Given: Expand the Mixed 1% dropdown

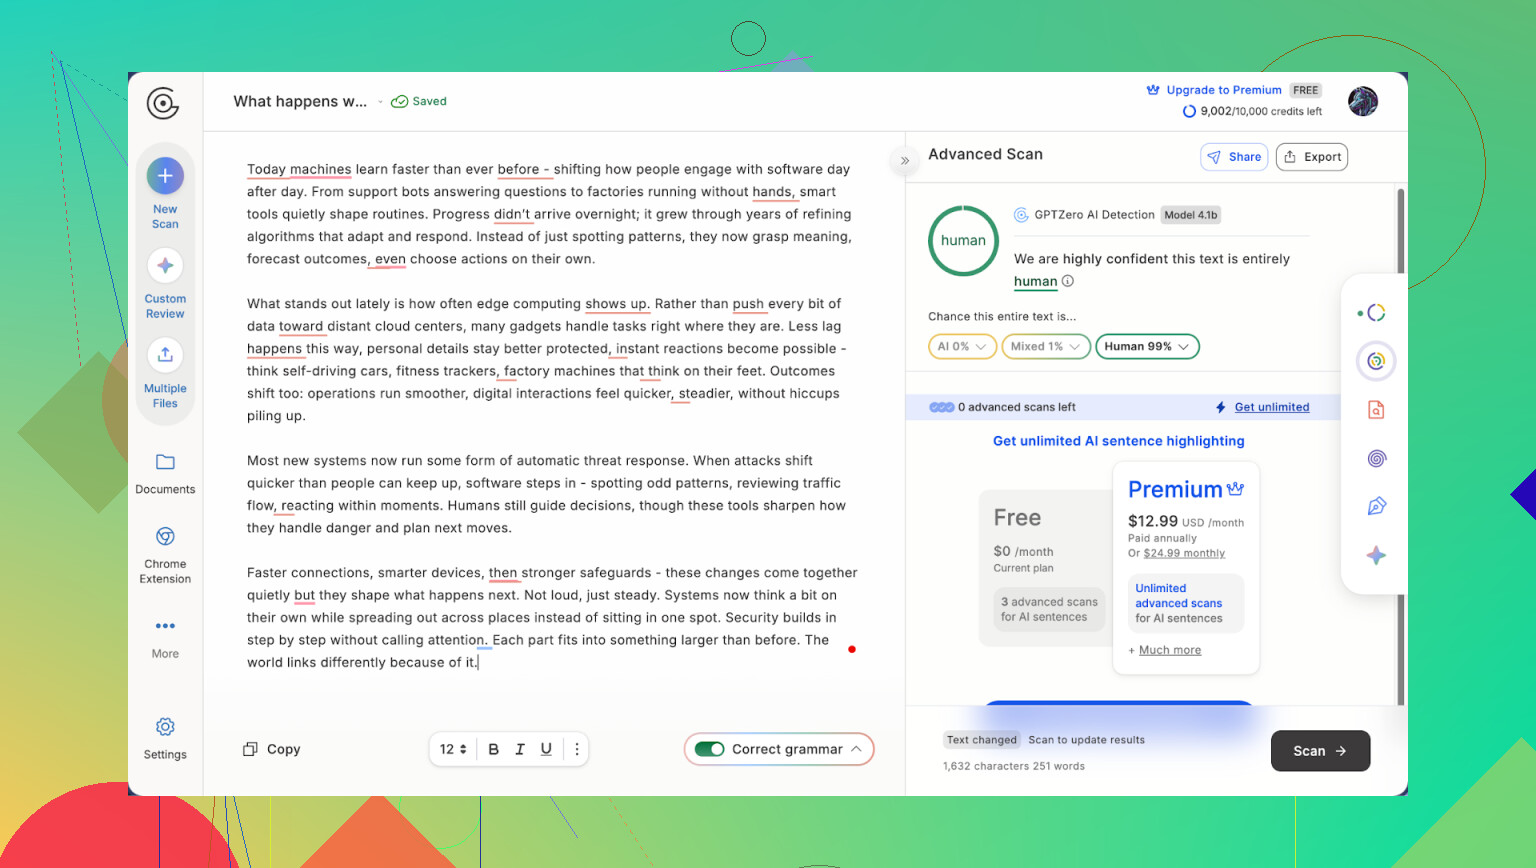Looking at the screenshot, I should click(1045, 347).
